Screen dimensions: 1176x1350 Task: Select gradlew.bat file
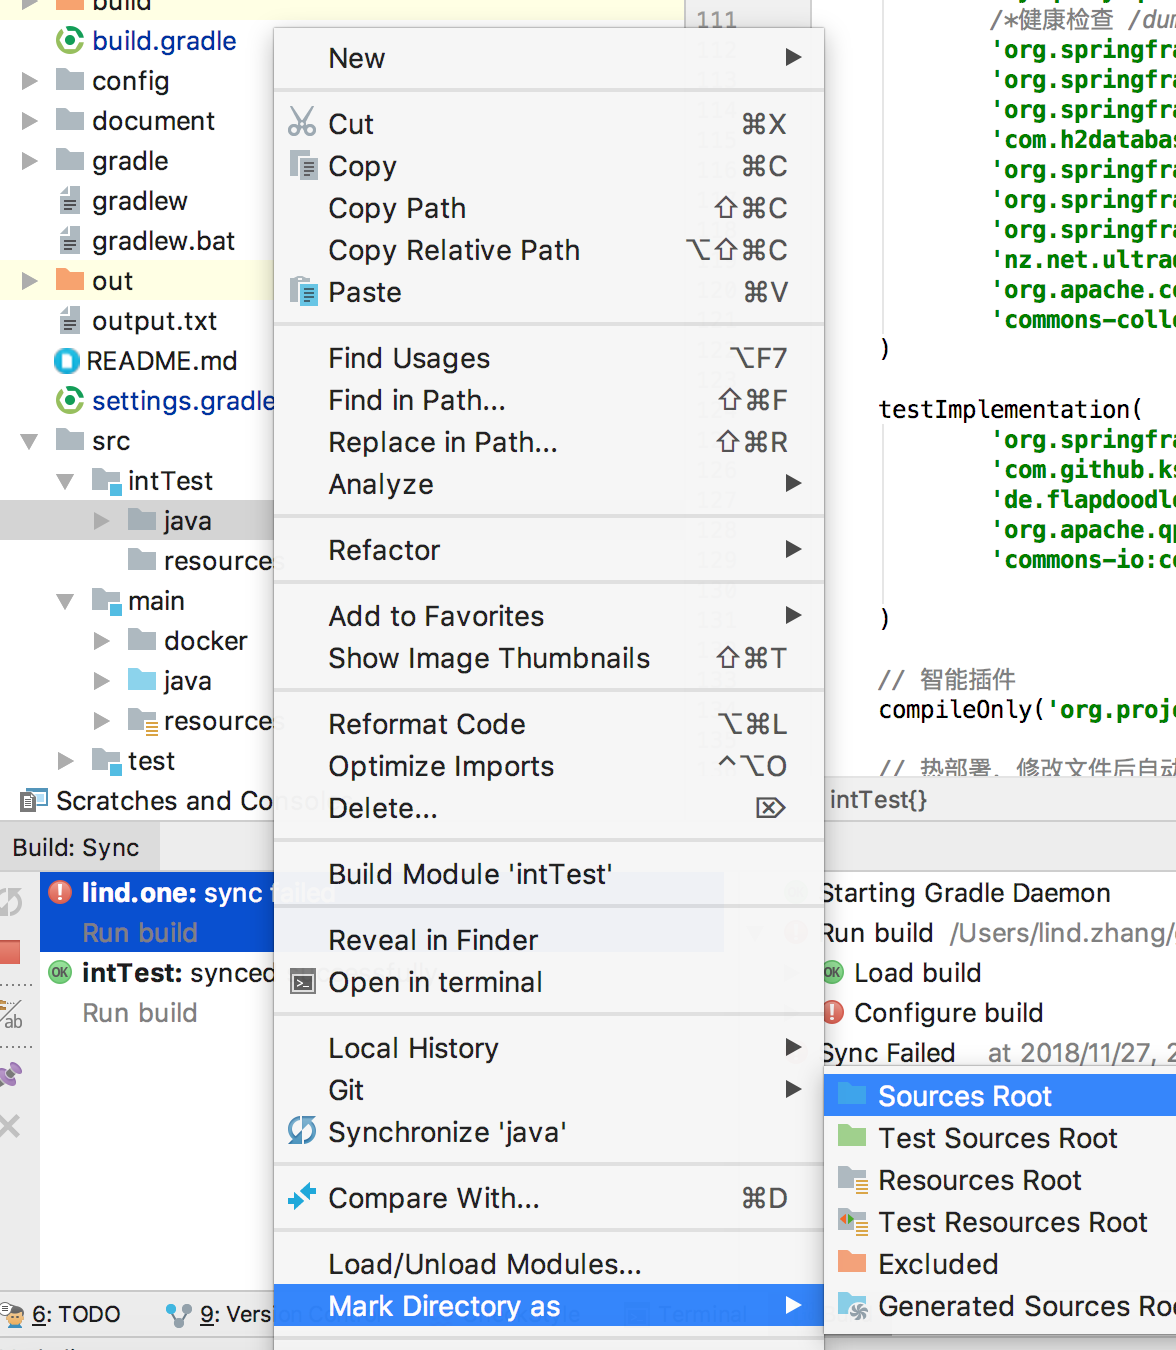pos(164,241)
